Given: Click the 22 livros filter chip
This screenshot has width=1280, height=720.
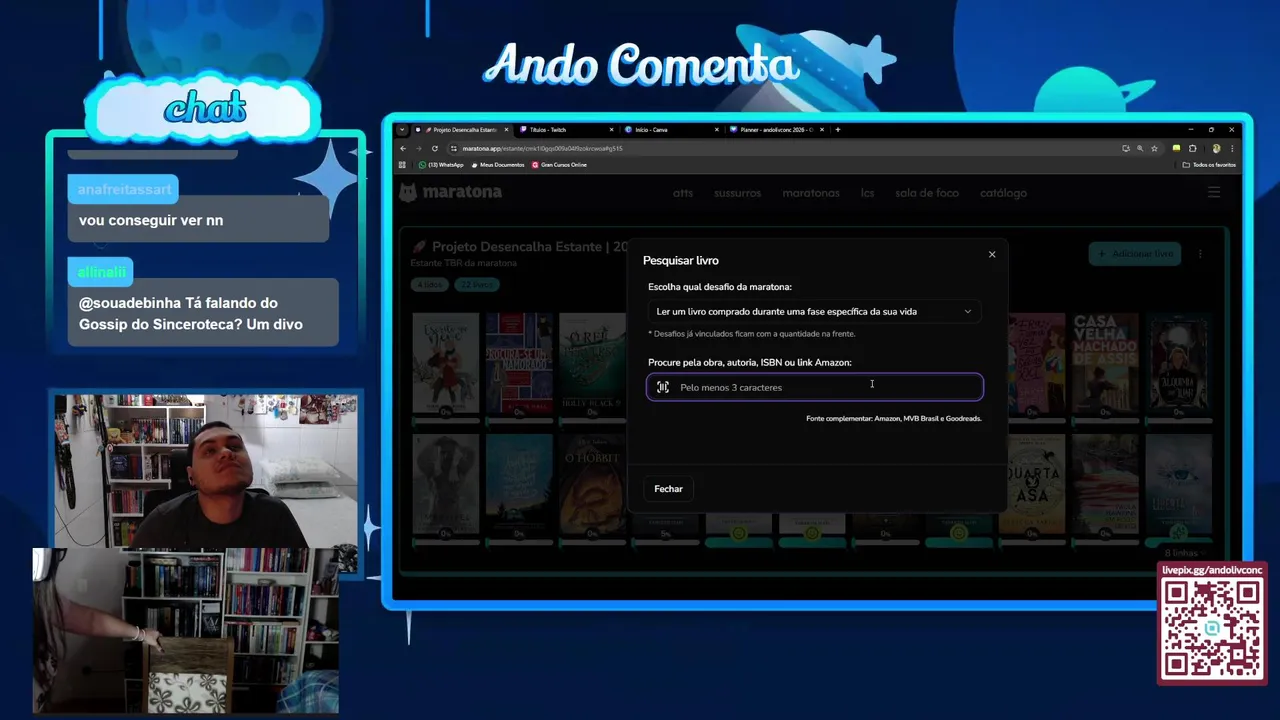Looking at the screenshot, I should click(476, 285).
